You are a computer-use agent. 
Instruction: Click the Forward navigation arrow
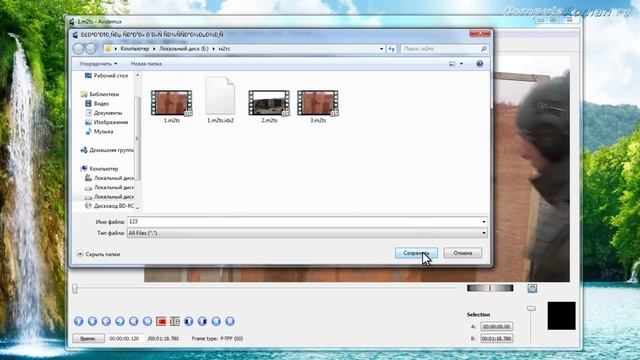(x=91, y=49)
